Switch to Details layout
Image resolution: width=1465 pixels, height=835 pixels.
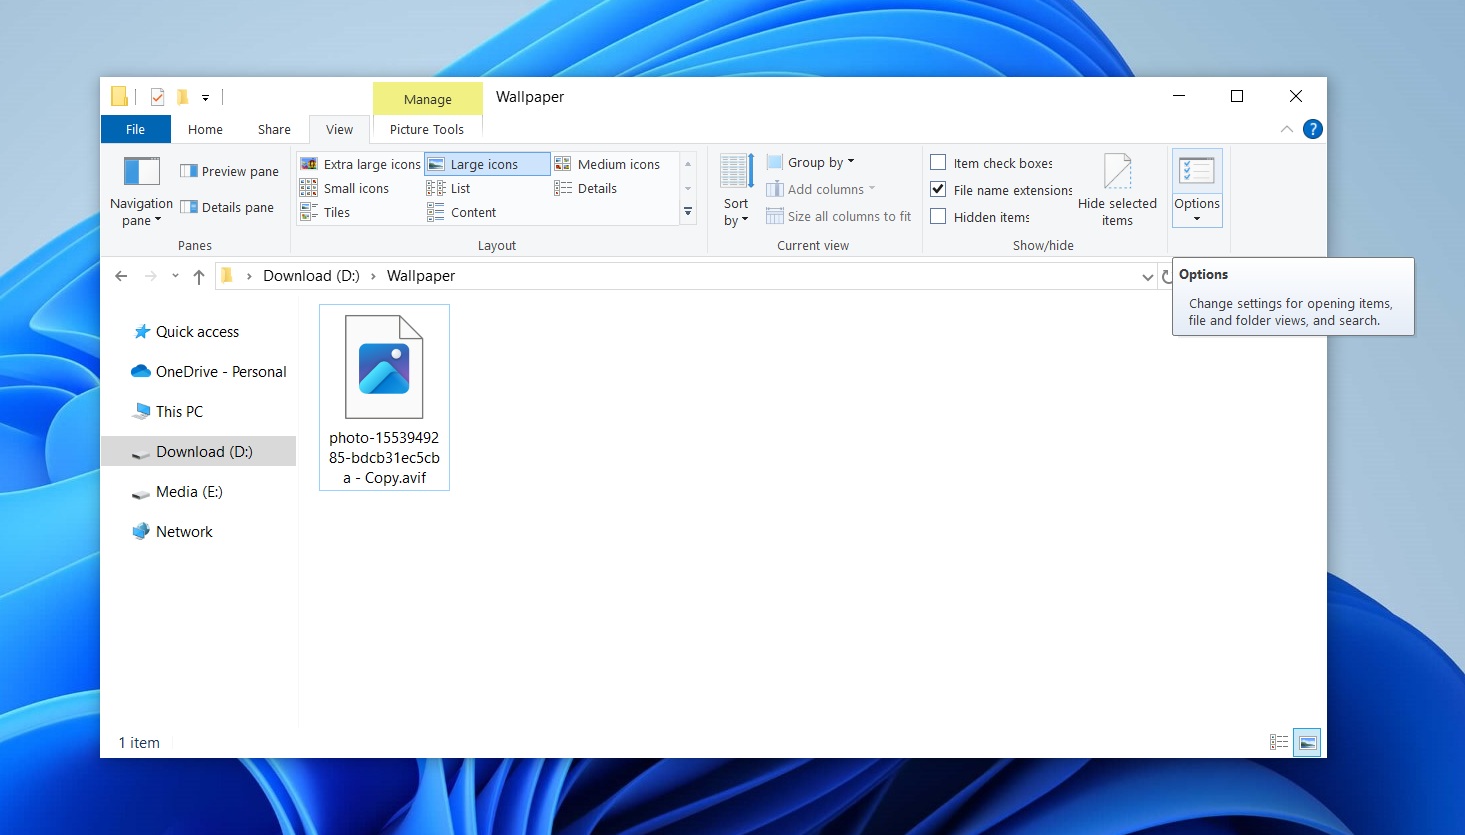tap(586, 188)
